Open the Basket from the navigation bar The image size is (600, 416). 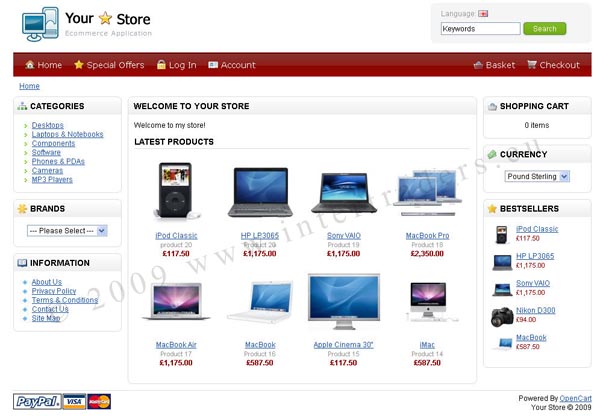494,65
